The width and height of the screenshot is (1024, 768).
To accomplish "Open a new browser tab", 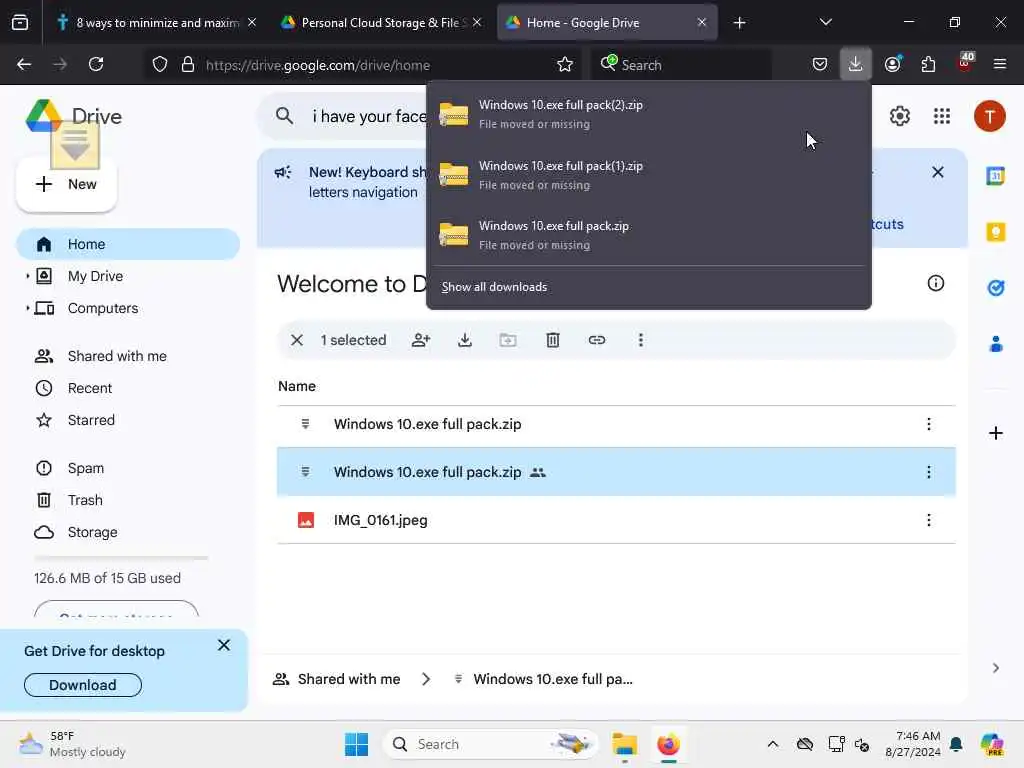I will (739, 23).
